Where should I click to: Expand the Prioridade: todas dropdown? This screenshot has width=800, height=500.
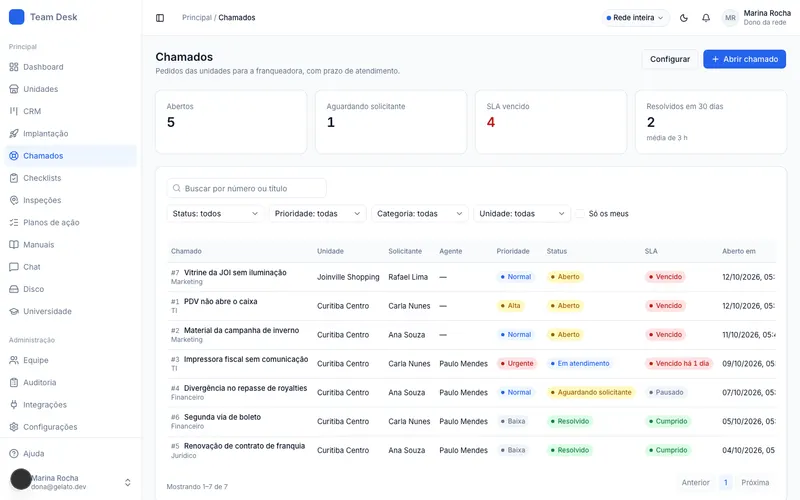click(x=317, y=214)
